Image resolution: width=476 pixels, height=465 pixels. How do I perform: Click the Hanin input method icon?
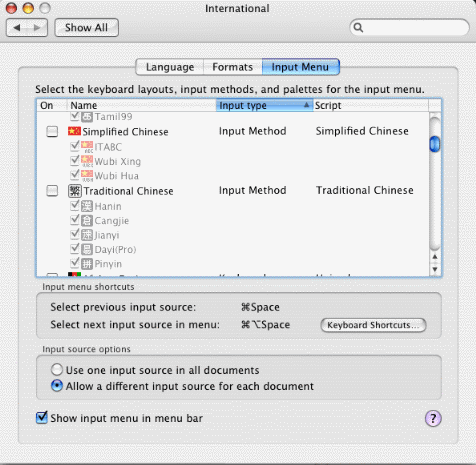[x=87, y=206]
